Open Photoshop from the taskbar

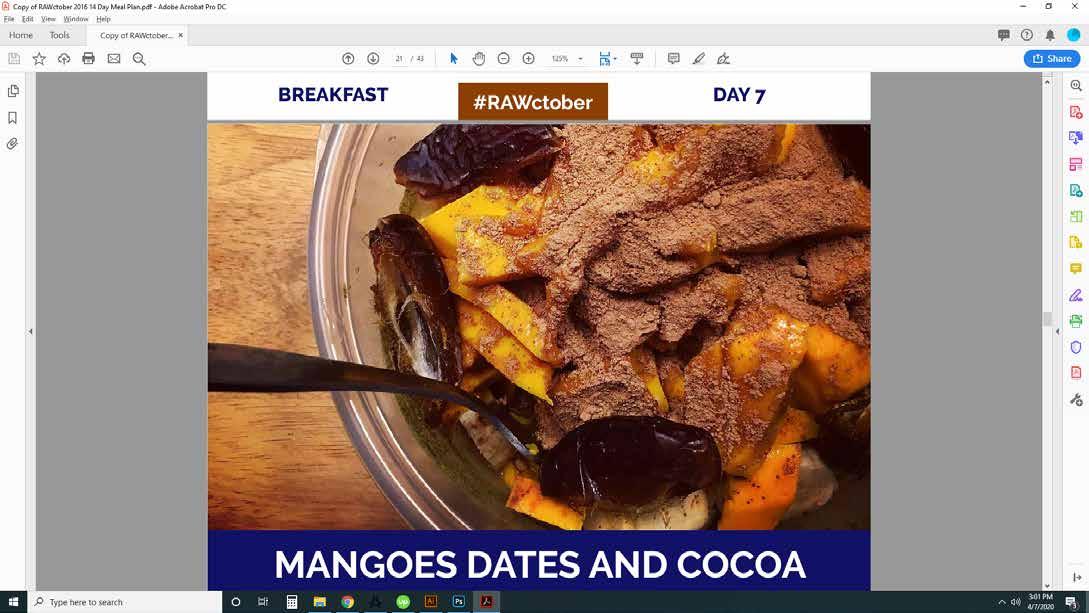pos(458,602)
